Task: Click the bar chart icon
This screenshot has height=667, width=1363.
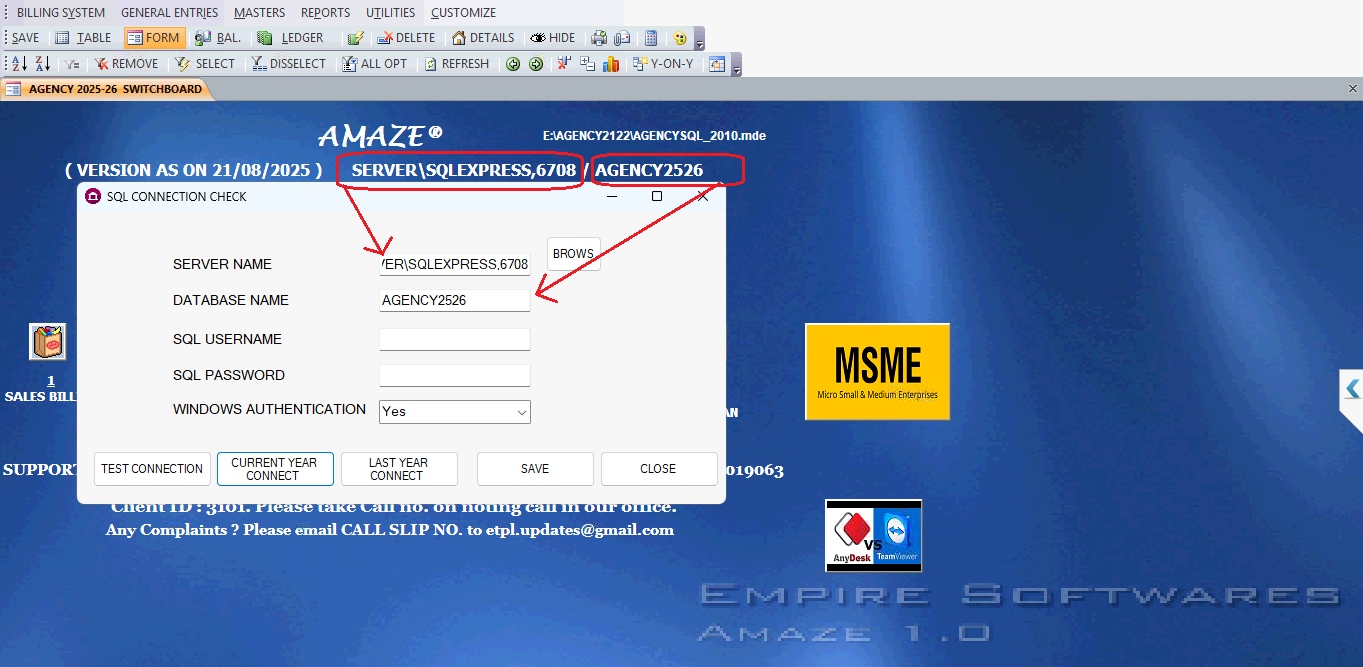Action: [x=610, y=64]
